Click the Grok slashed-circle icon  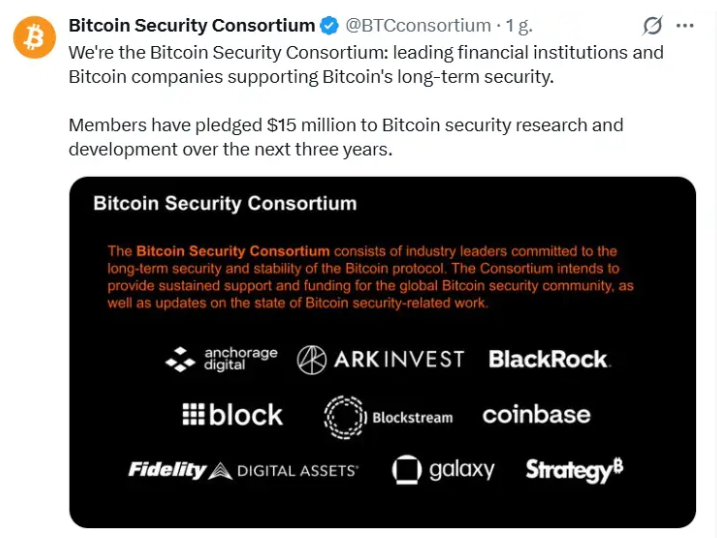coord(653,26)
